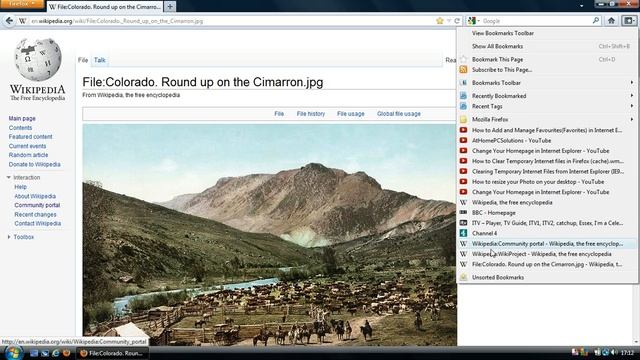Click the About Wikipedia link
640x360 pixels.
click(x=35, y=196)
